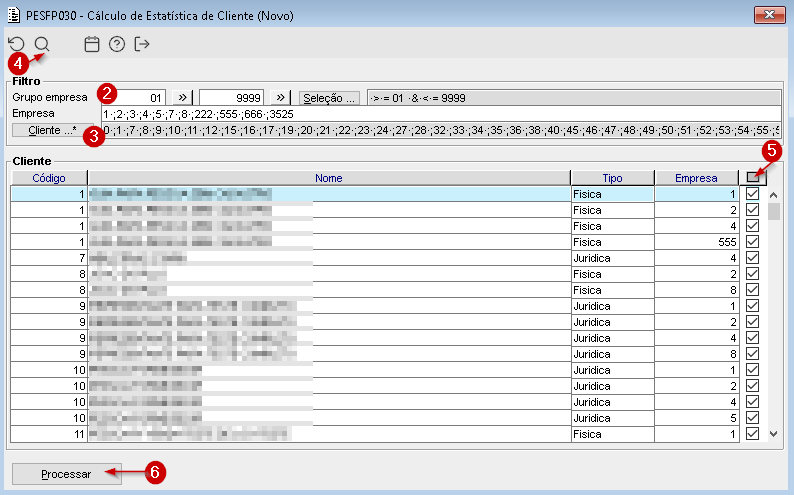This screenshot has width=794, height=495.
Task: Sort by the Tipo column header
Action: pyautogui.click(x=612, y=178)
